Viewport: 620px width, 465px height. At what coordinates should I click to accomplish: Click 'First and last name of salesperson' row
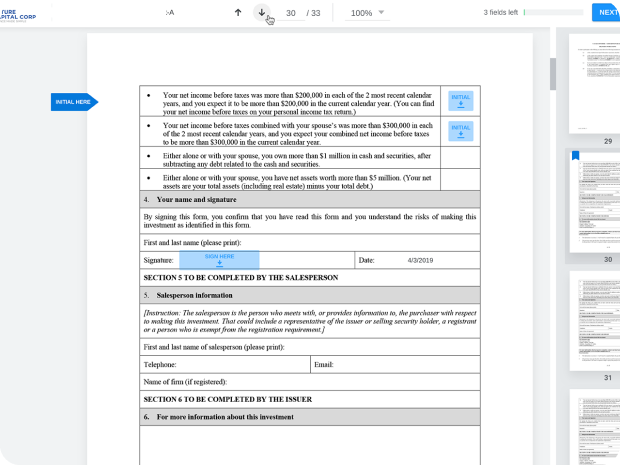(x=310, y=347)
